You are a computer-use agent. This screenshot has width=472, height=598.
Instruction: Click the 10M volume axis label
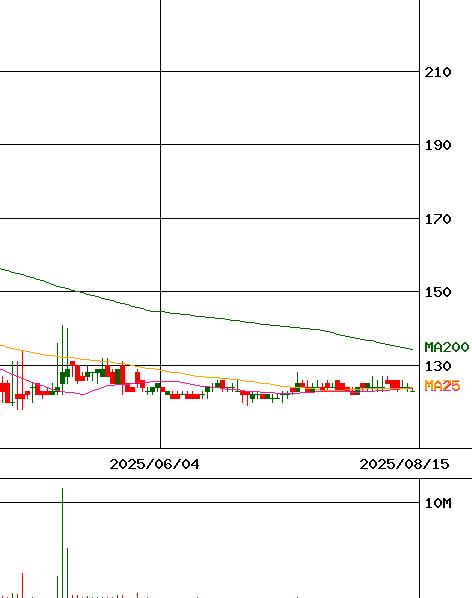point(438,503)
